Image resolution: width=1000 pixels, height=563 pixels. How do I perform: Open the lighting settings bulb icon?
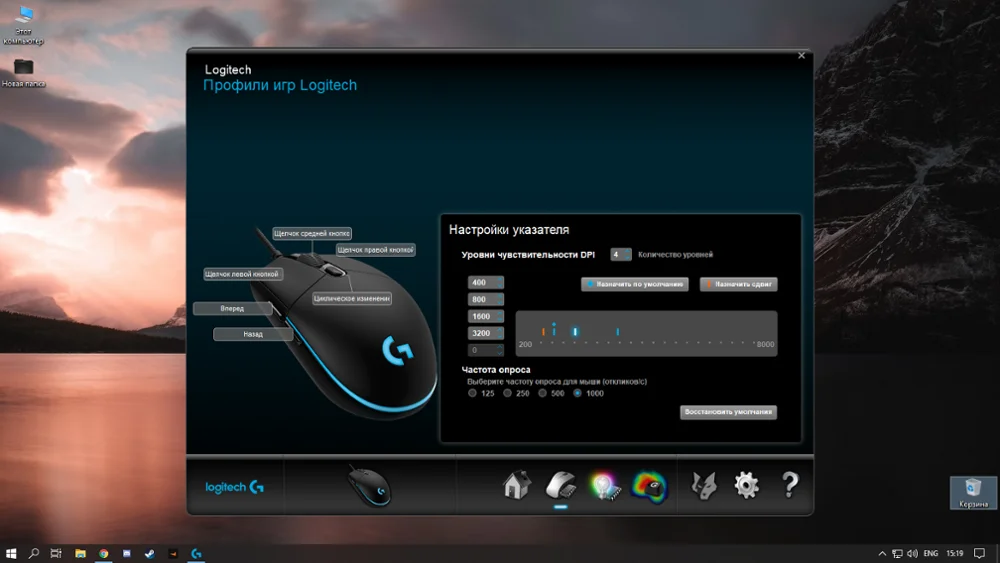(604, 486)
